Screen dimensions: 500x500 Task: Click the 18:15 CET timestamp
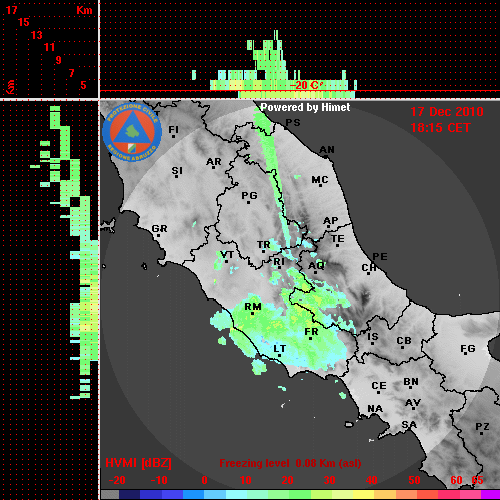440,128
